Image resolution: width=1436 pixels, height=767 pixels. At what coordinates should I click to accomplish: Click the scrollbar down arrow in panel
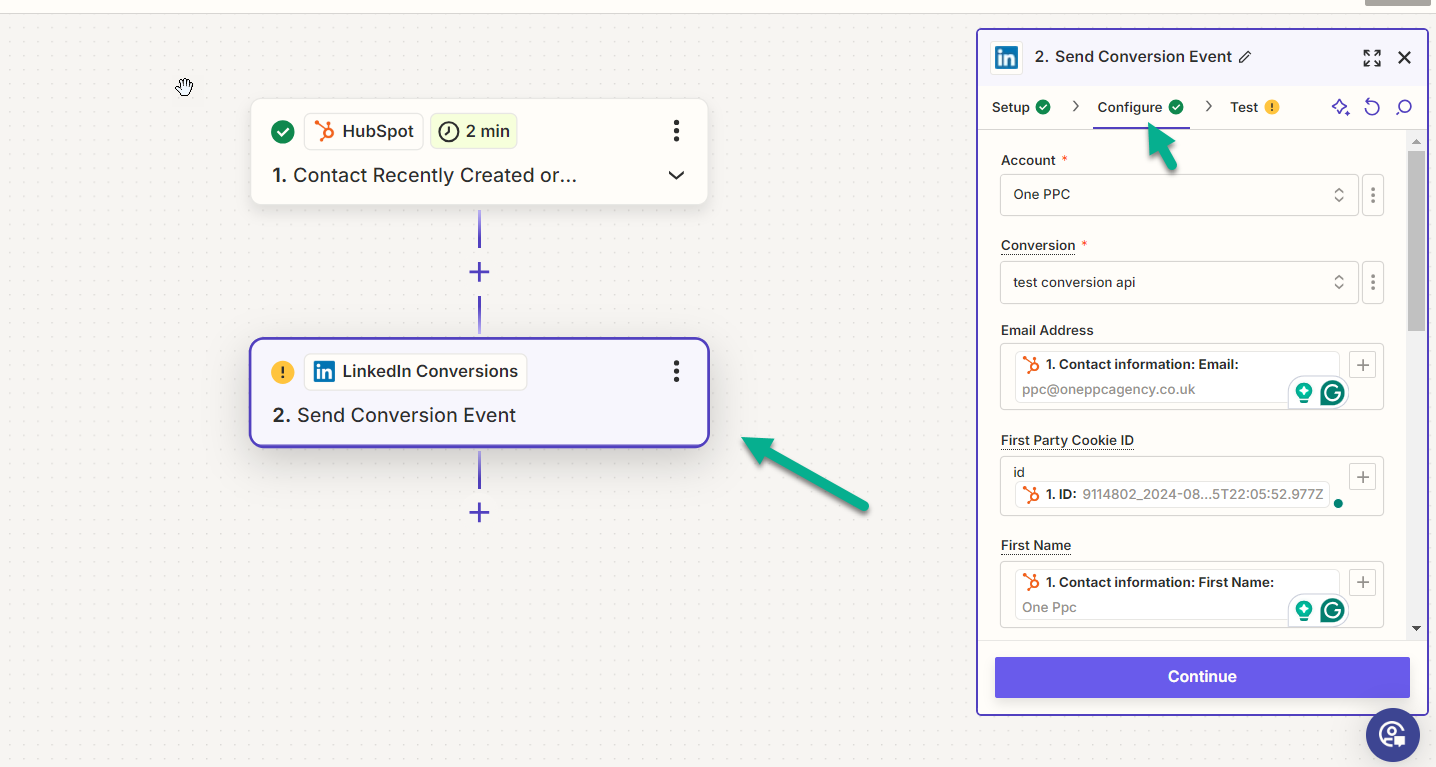tap(1416, 628)
